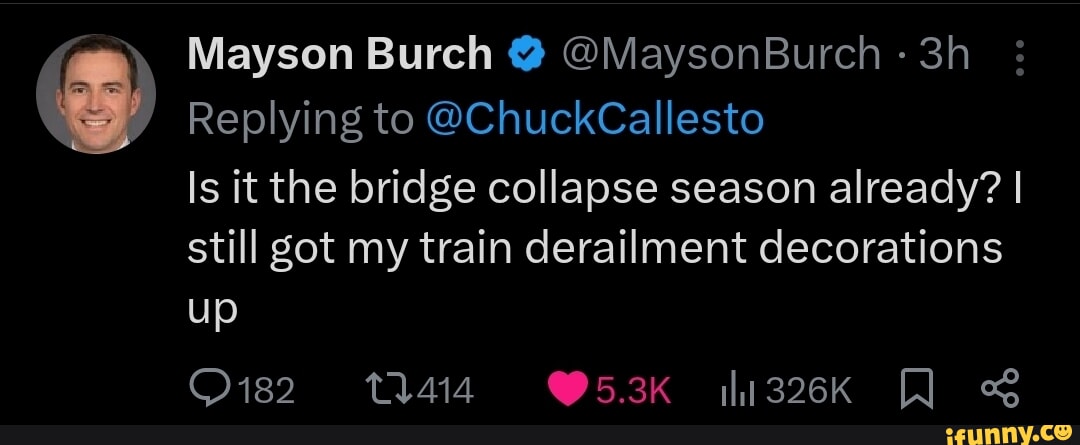Click the share icon

pos(997,386)
